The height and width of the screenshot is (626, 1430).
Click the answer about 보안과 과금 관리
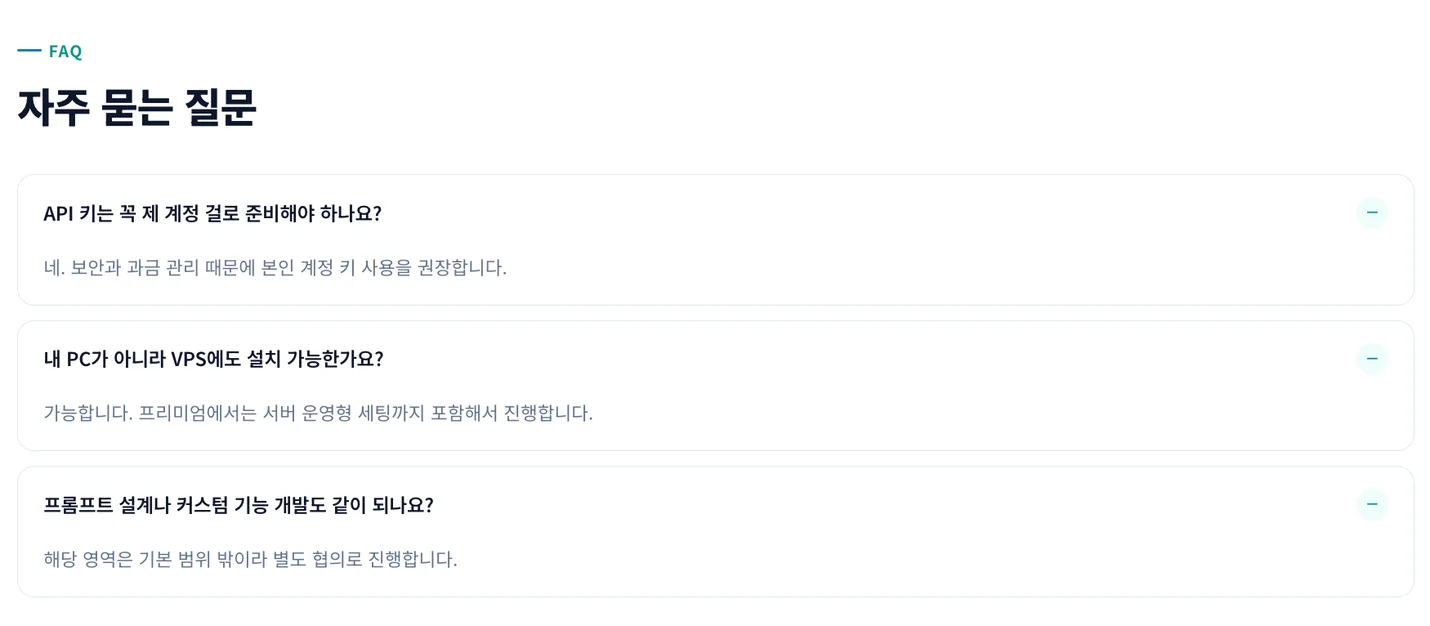click(275, 267)
